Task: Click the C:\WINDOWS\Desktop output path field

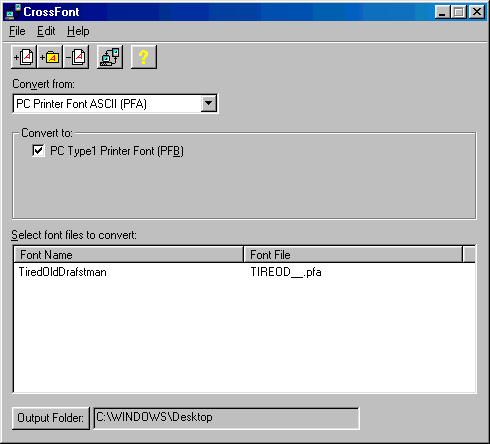Action: (x=227, y=418)
